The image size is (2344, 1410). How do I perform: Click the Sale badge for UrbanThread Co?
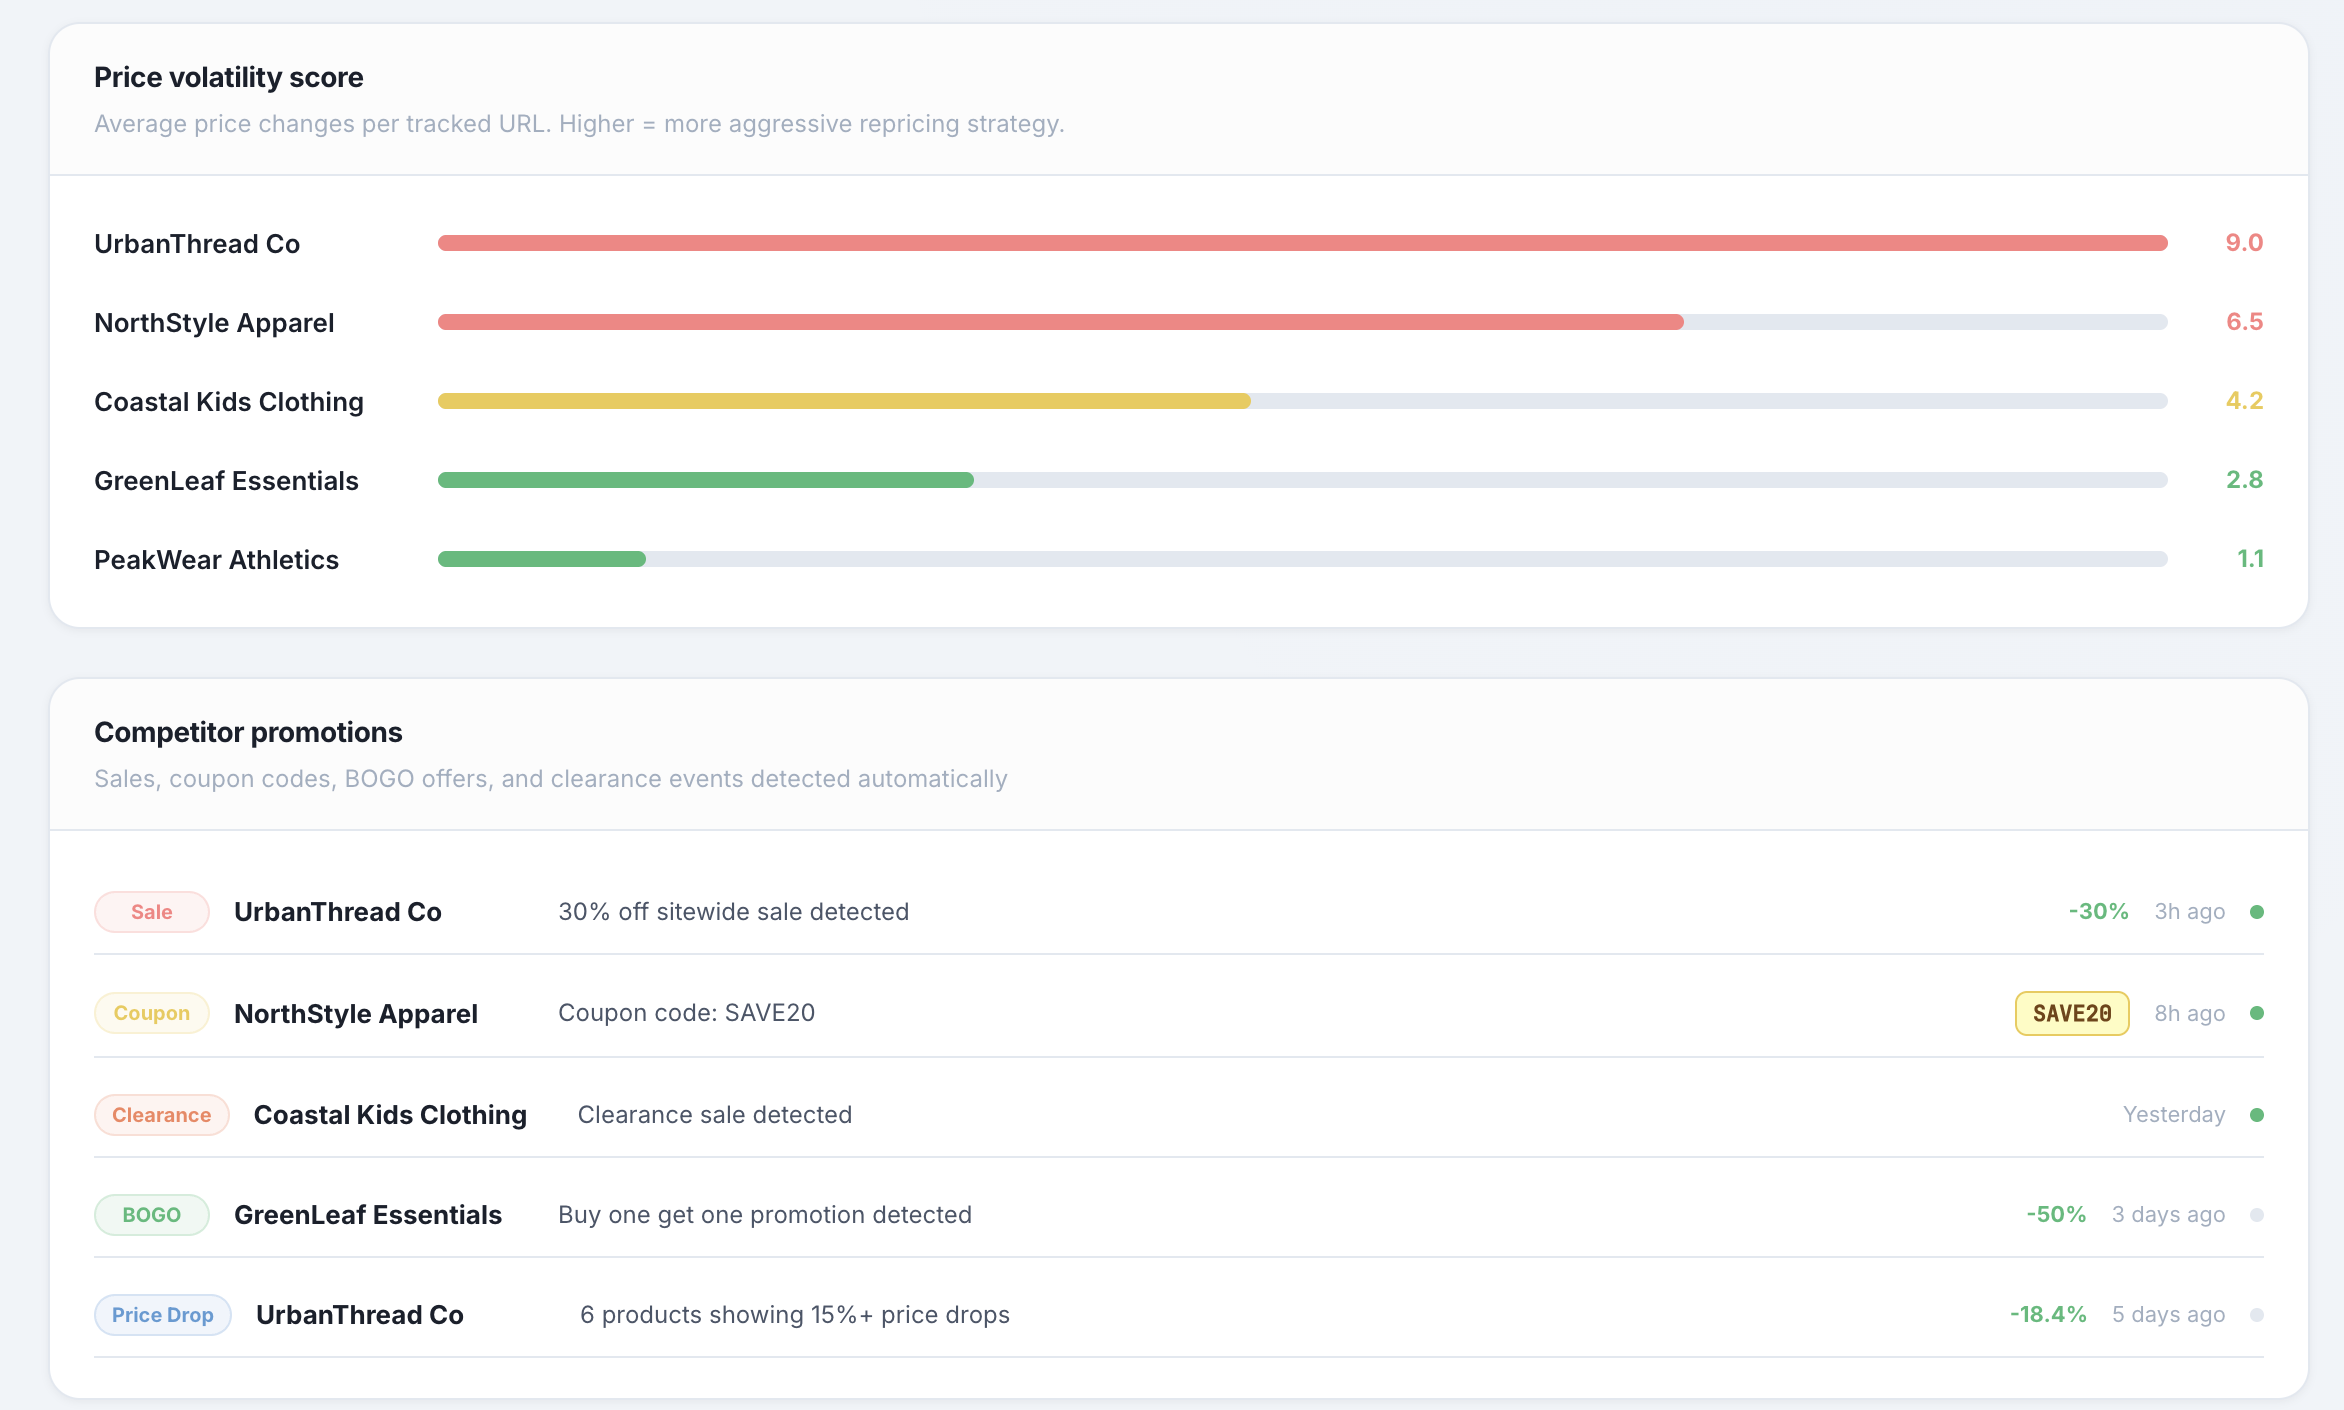[151, 911]
